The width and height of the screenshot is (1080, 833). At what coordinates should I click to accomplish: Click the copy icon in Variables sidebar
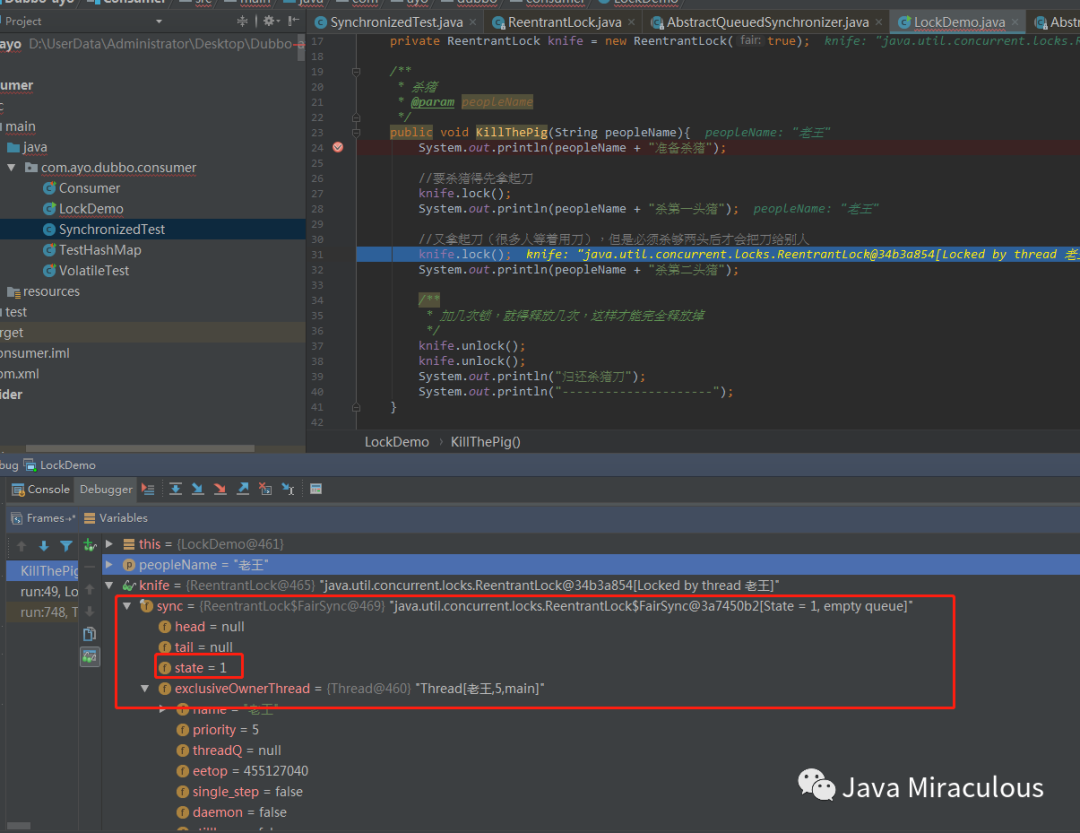click(x=90, y=634)
